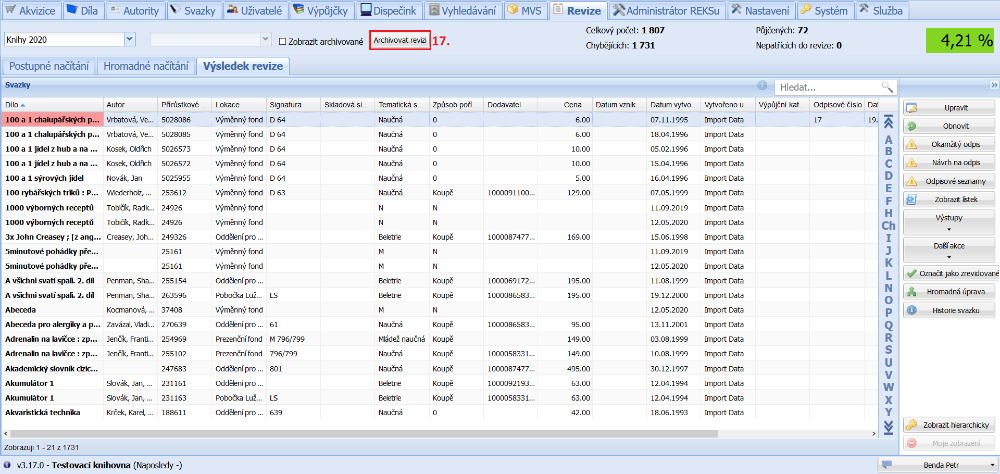Click the Archivovat revizi button

[399, 41]
